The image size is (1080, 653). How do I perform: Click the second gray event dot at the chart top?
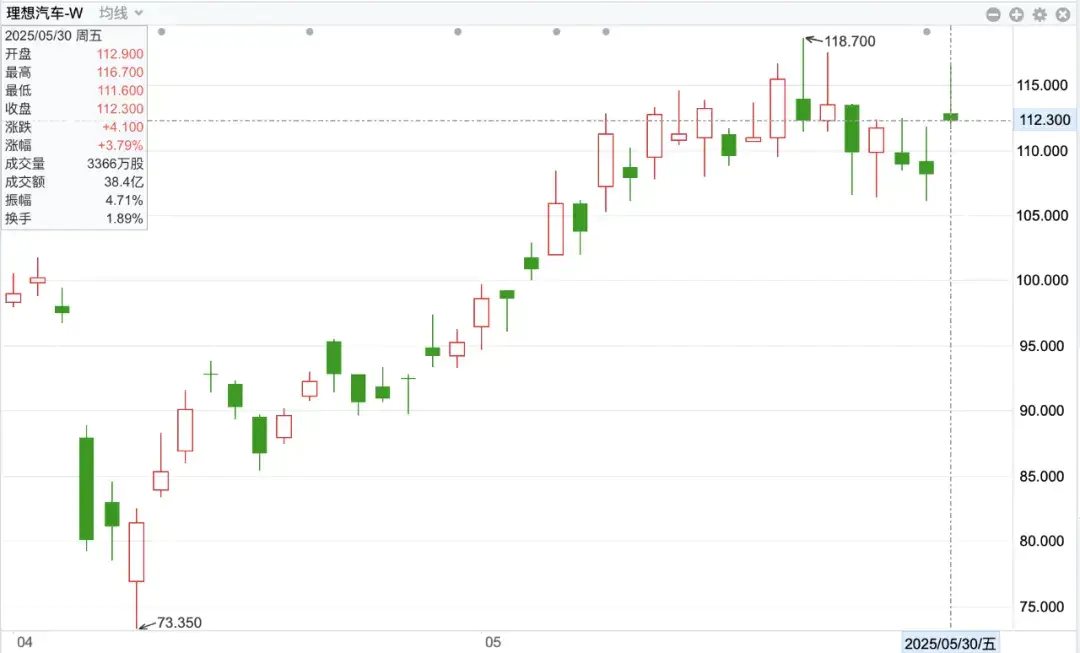click(309, 32)
